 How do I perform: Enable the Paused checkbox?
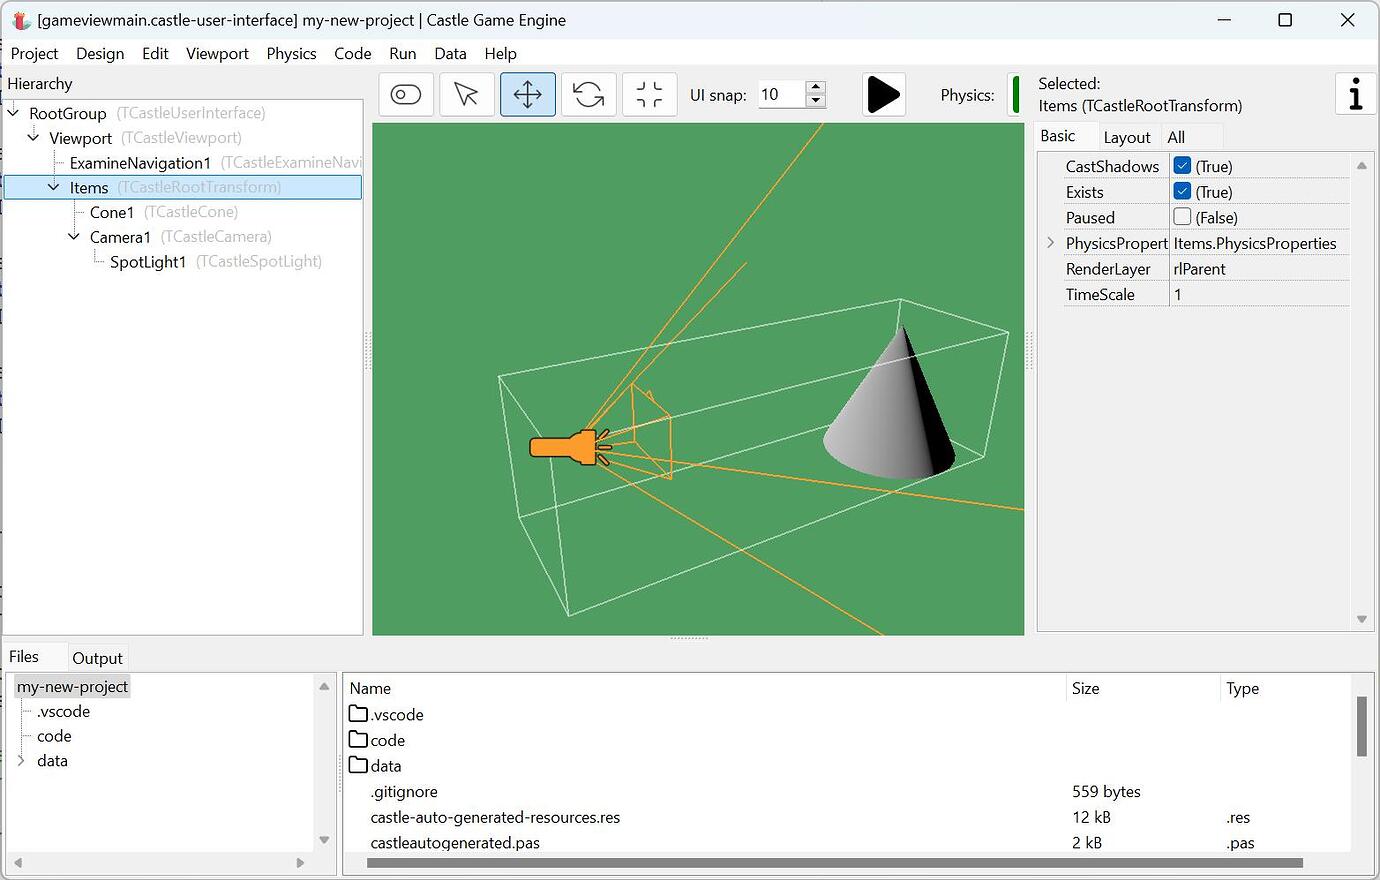click(1181, 217)
